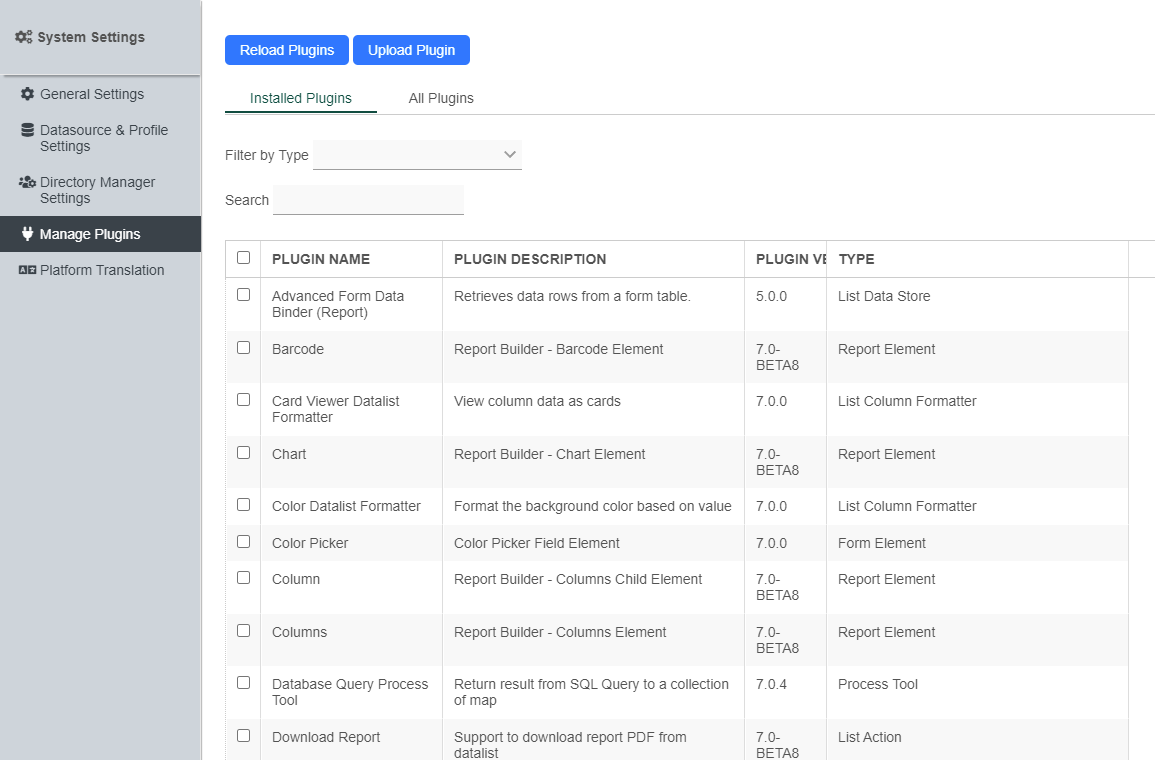Click the System Settings gears icon
This screenshot has height=760, width=1155.
(x=24, y=37)
